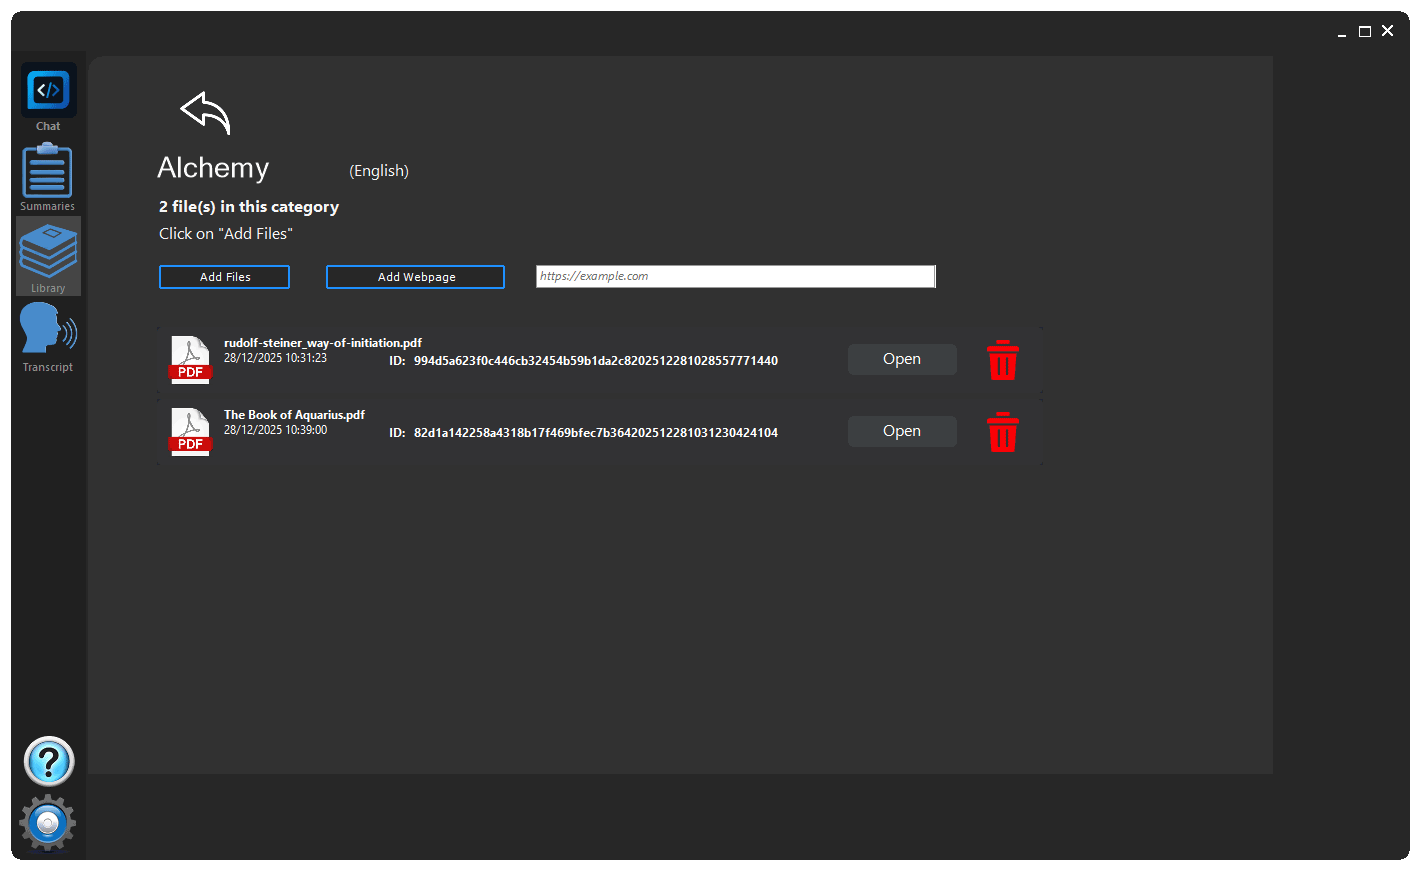This screenshot has width=1422, height=873.
Task: Open the Chat panel from sidebar
Action: pos(48,93)
